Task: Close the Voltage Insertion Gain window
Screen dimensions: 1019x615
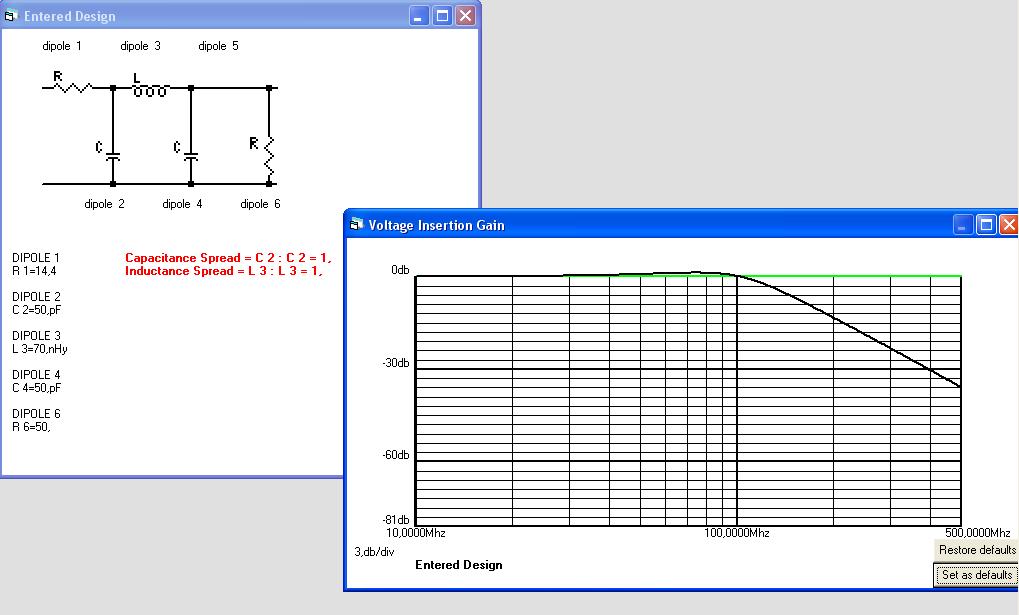Action: tap(1009, 225)
